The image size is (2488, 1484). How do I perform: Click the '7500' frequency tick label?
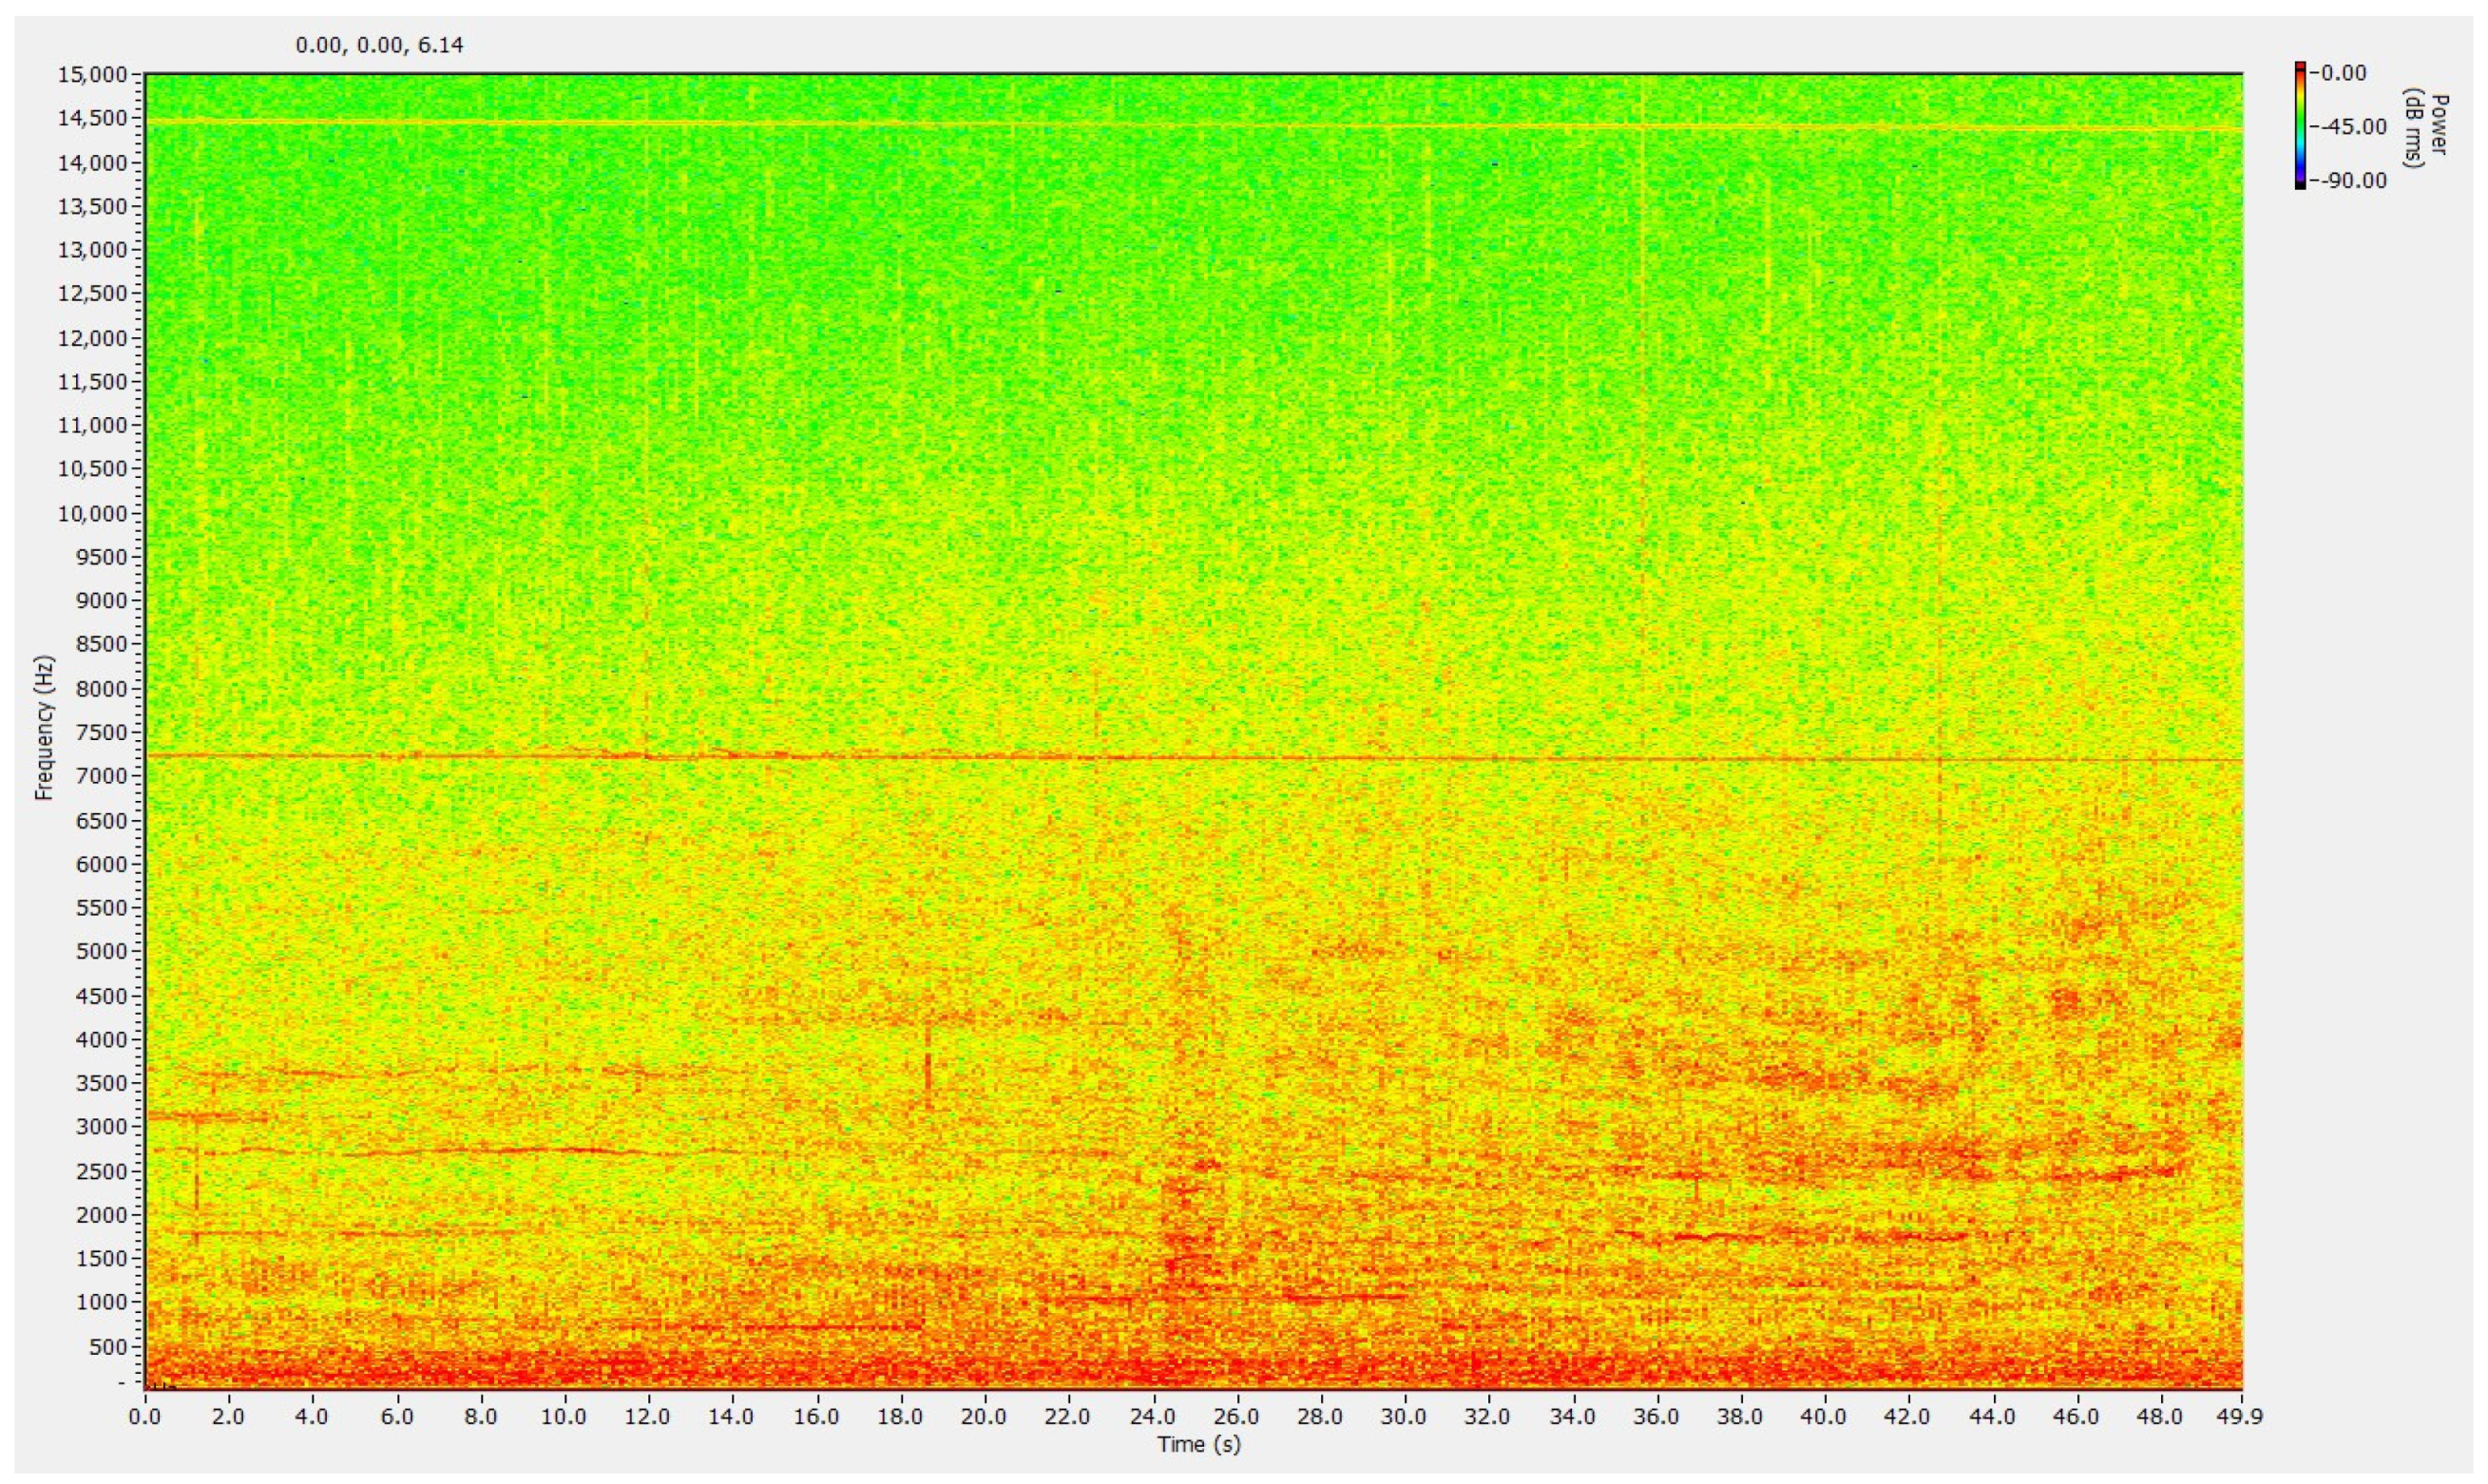tap(103, 732)
